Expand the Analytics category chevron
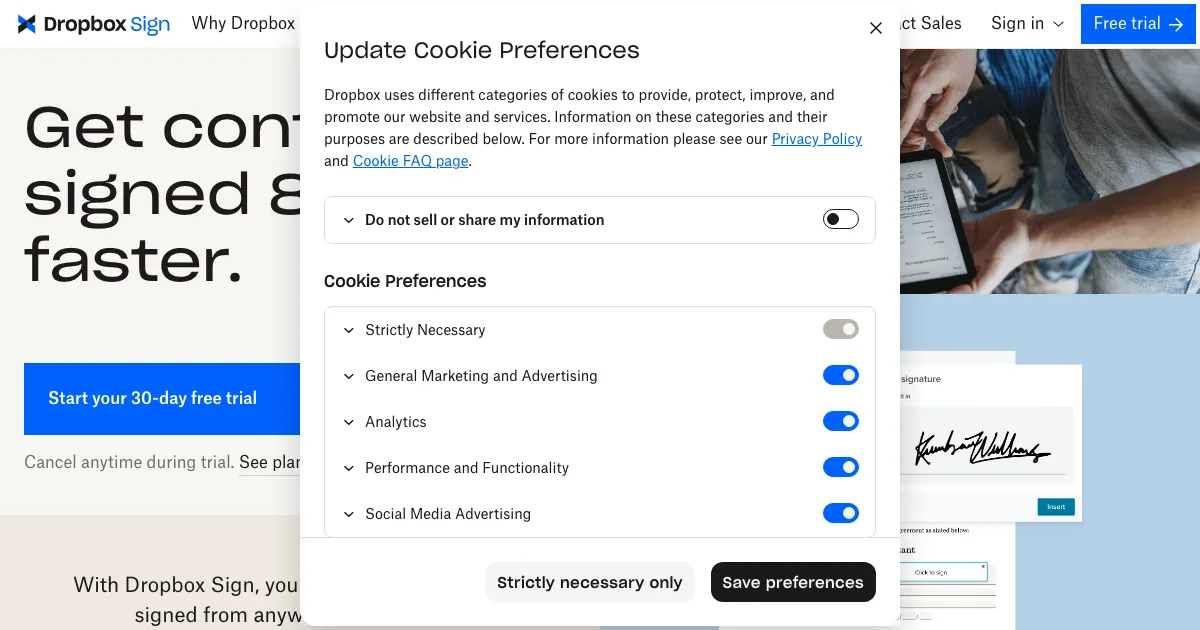1200x630 pixels. (349, 422)
